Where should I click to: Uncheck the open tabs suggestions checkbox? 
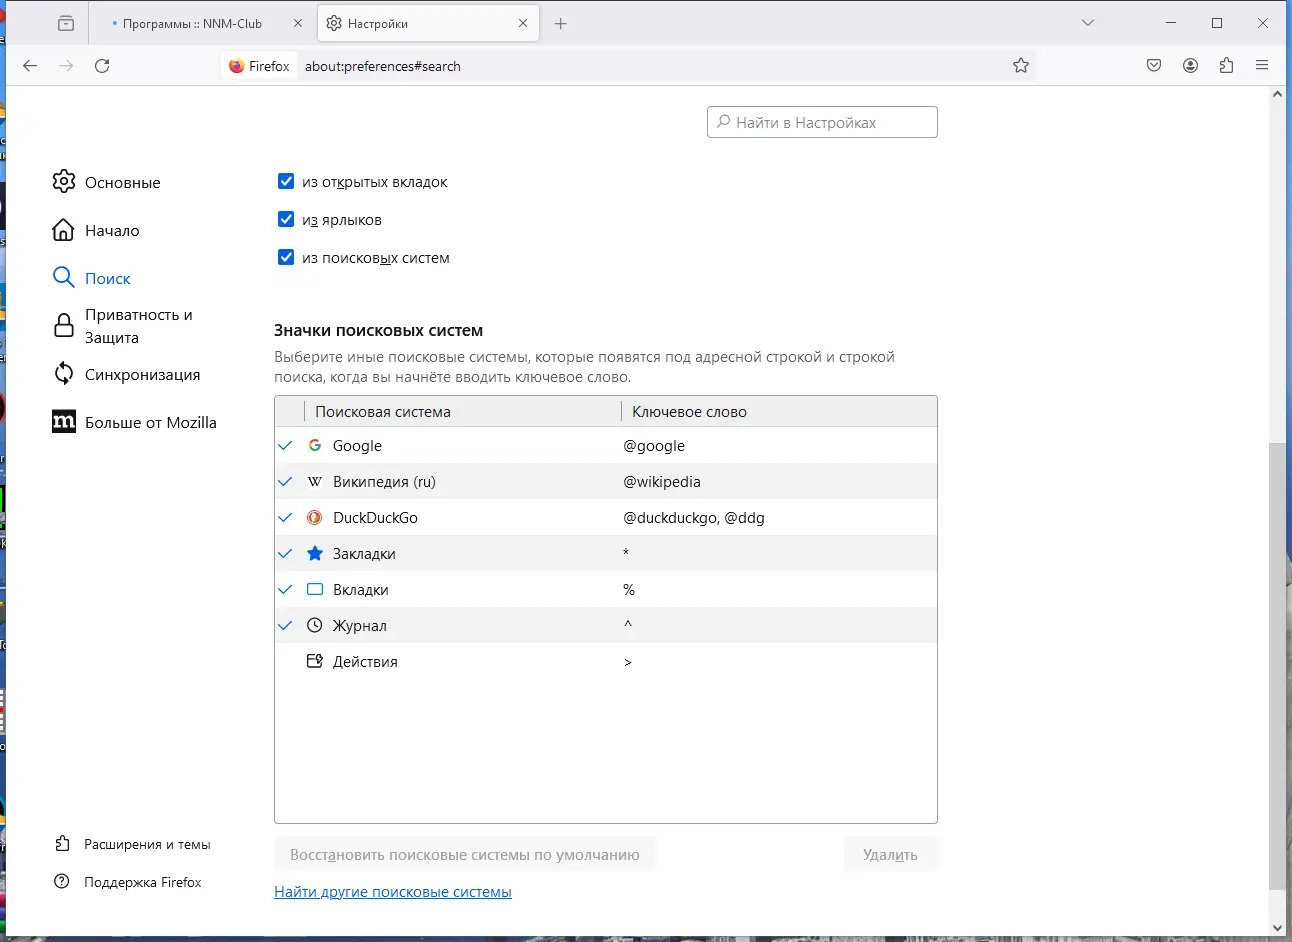[286, 181]
